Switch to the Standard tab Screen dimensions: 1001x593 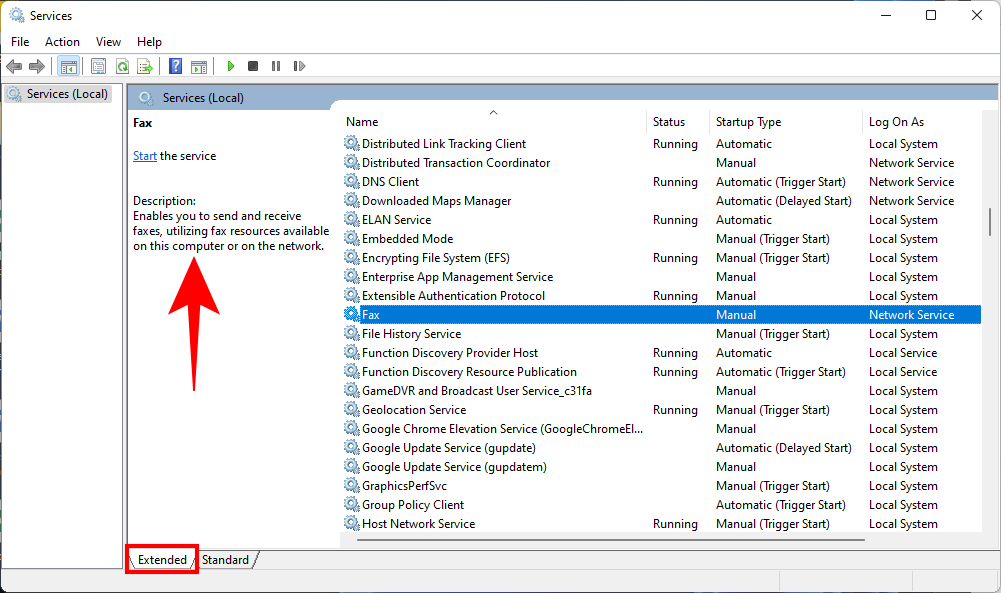[x=224, y=559]
